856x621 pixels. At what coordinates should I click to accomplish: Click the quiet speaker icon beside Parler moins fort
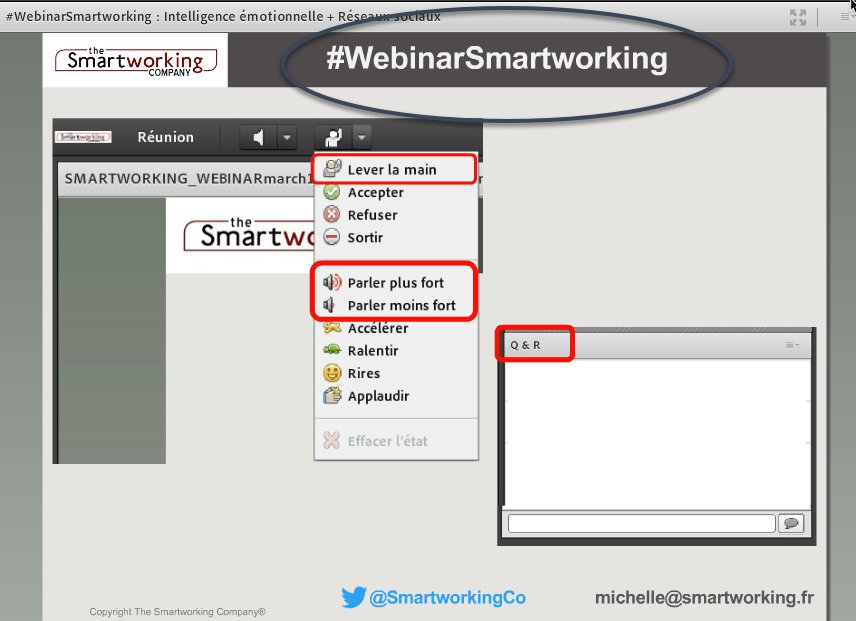coord(329,305)
